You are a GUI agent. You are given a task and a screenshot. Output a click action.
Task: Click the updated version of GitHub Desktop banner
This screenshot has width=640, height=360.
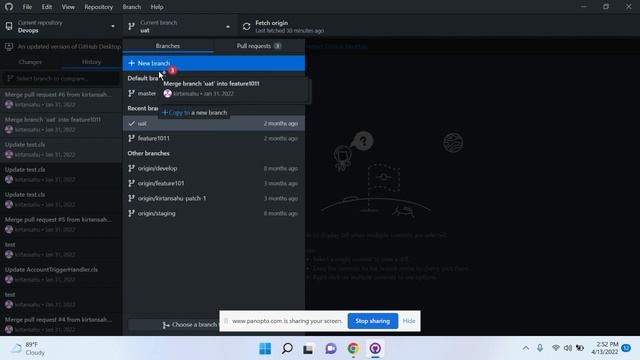tap(61, 47)
